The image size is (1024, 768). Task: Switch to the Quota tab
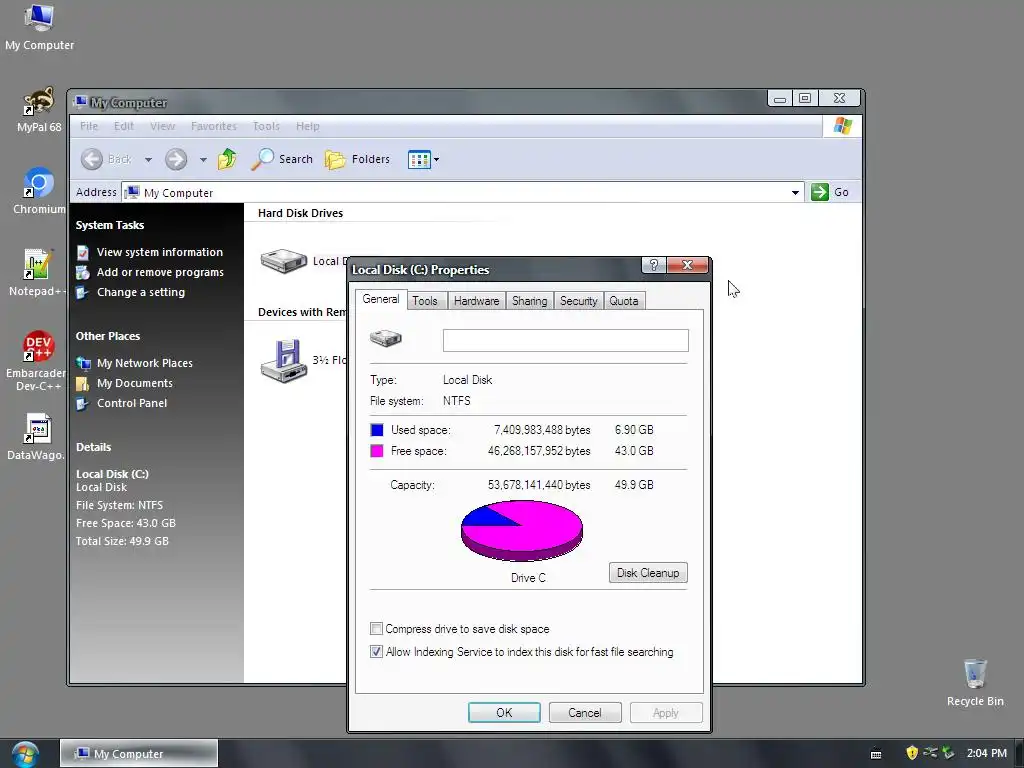click(624, 301)
